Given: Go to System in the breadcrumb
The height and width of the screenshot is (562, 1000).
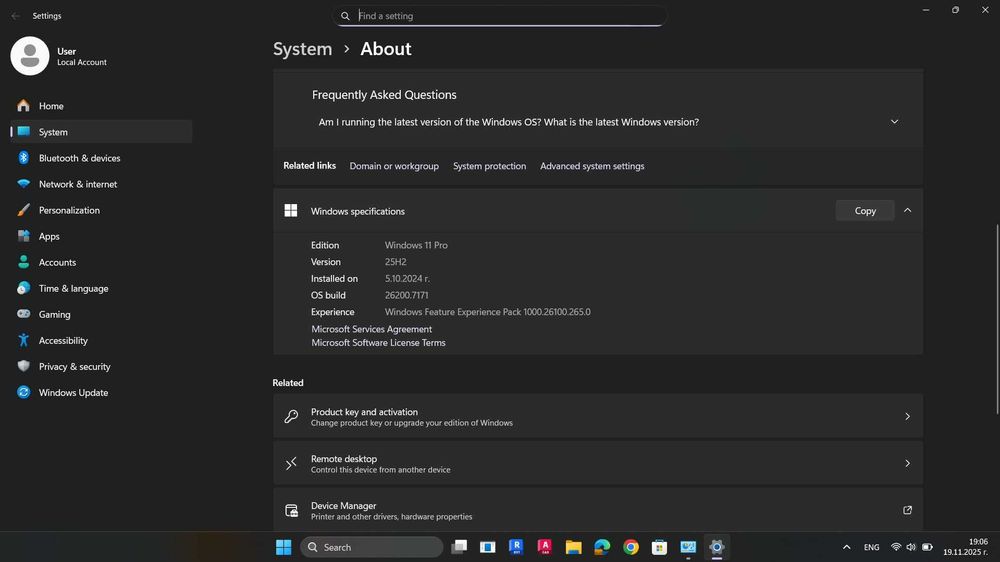Looking at the screenshot, I should pos(302,49).
